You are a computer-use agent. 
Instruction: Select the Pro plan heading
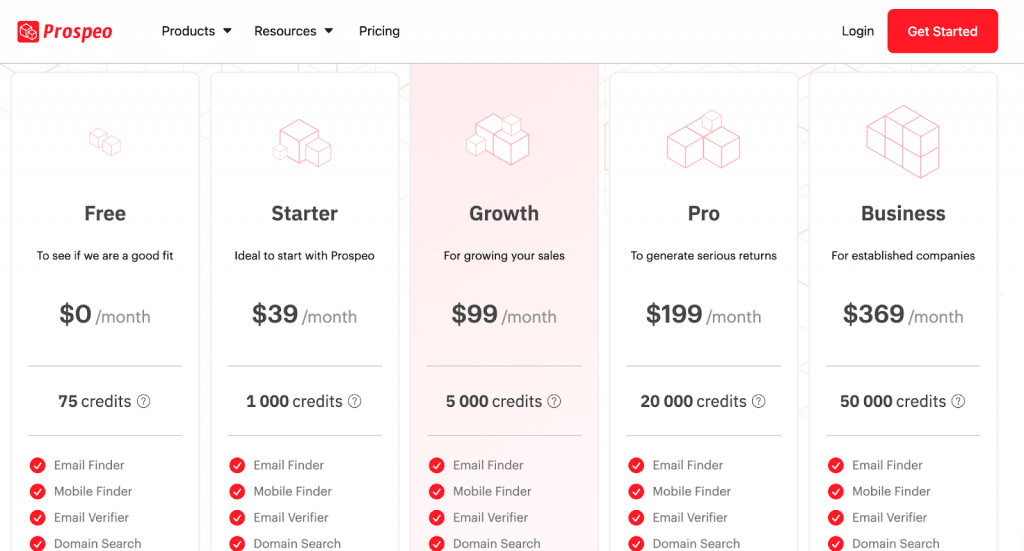tap(703, 213)
